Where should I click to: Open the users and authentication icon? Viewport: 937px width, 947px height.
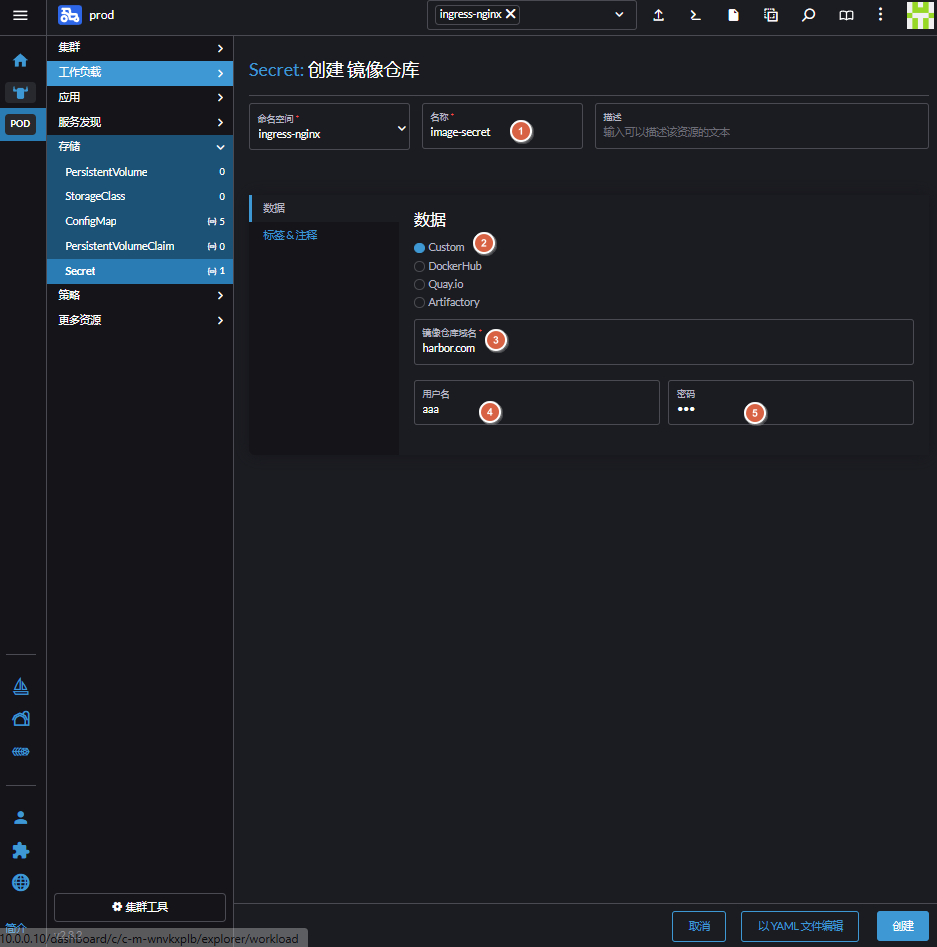pos(21,818)
